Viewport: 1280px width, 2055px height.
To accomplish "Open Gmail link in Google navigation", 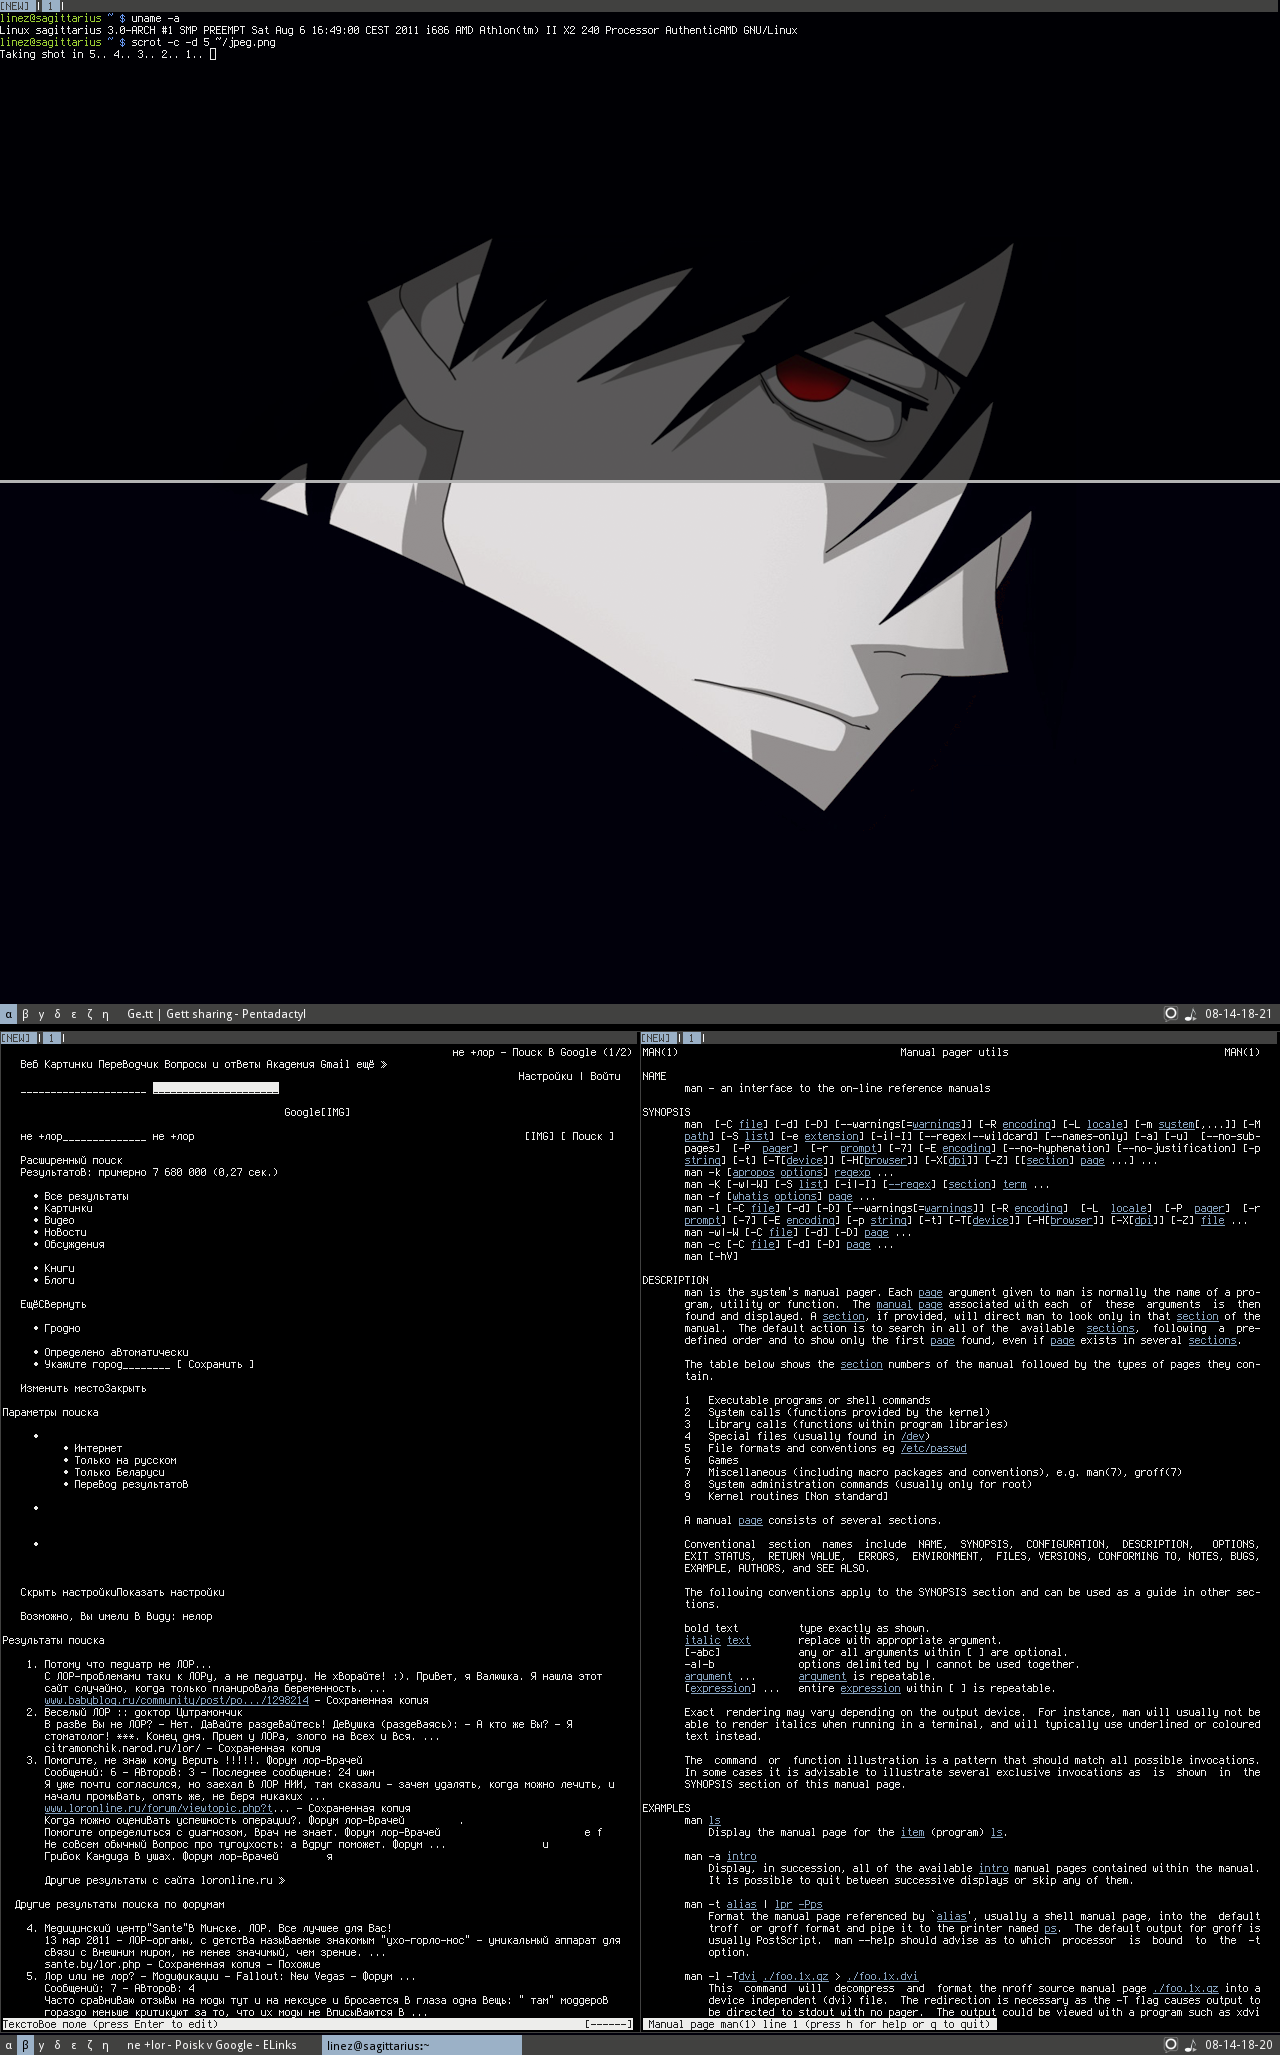I will coord(335,1064).
